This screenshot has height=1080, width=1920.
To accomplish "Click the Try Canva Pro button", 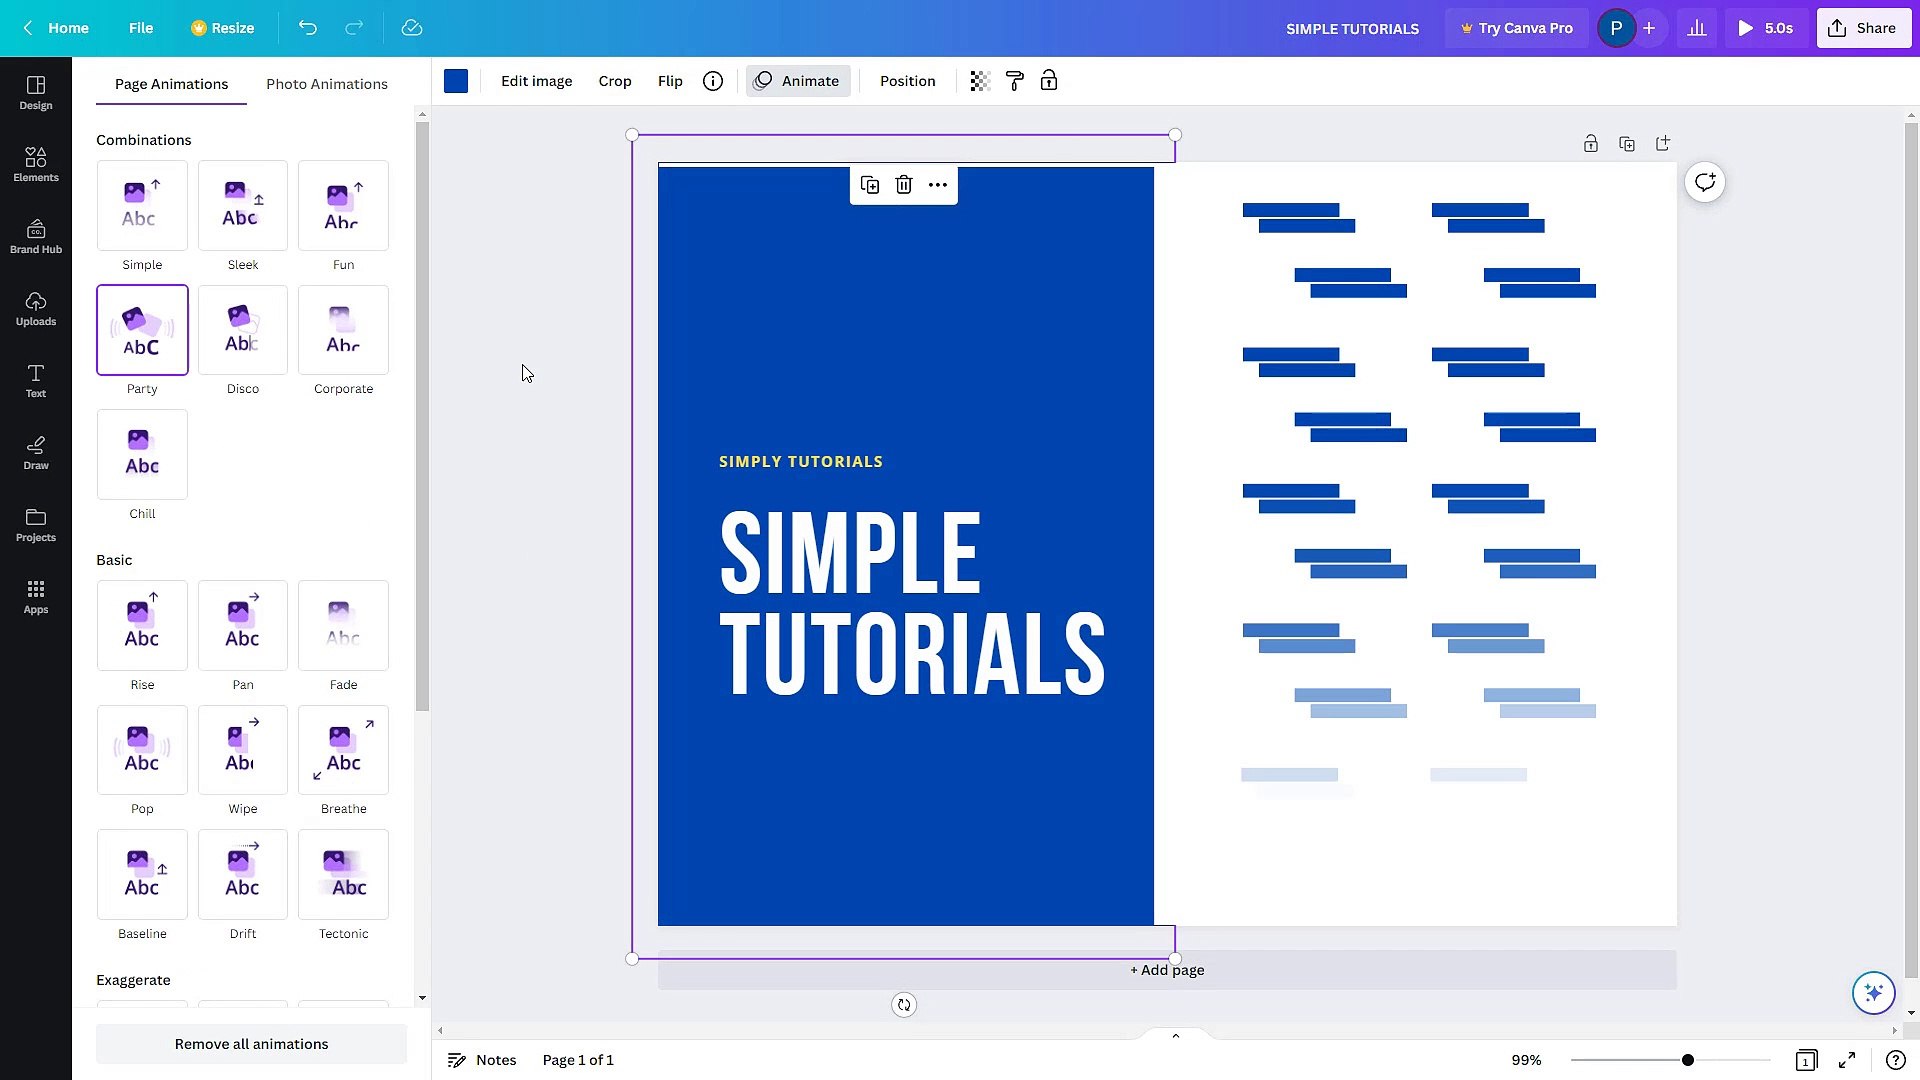I will (x=1516, y=28).
